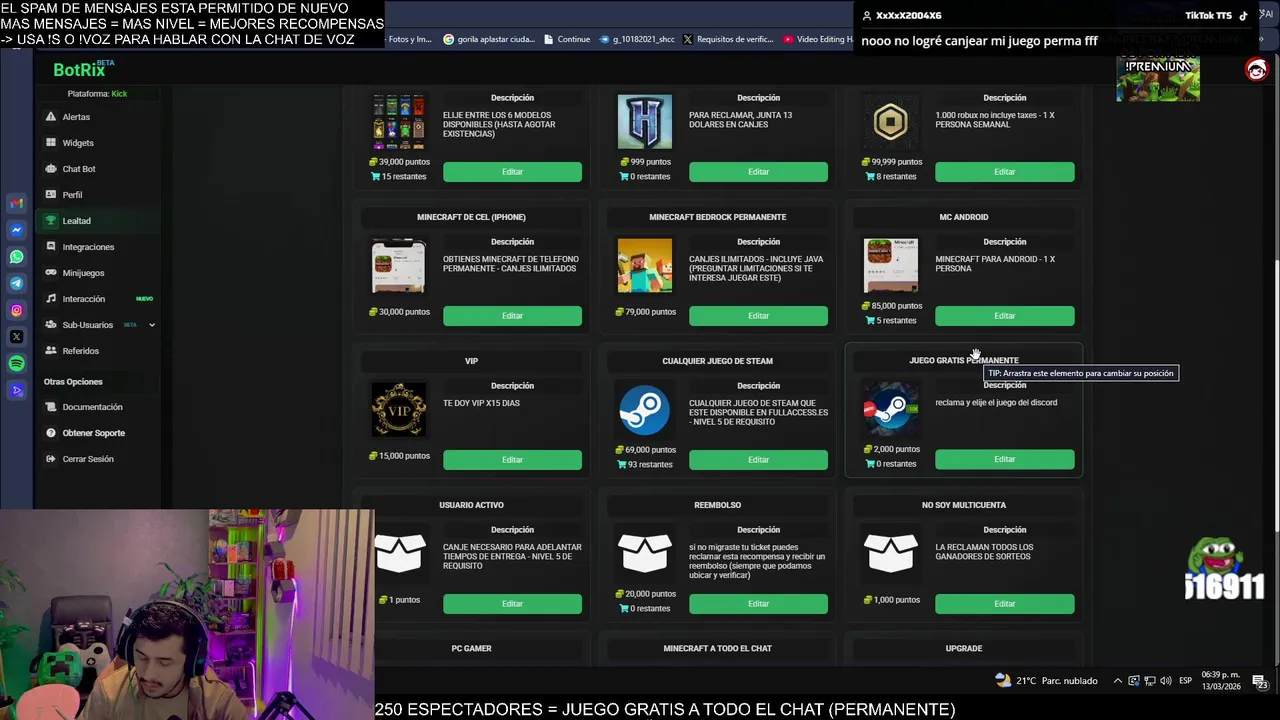Image resolution: width=1280 pixels, height=720 pixels.
Task: Open network tray icon
Action: (x=1149, y=681)
